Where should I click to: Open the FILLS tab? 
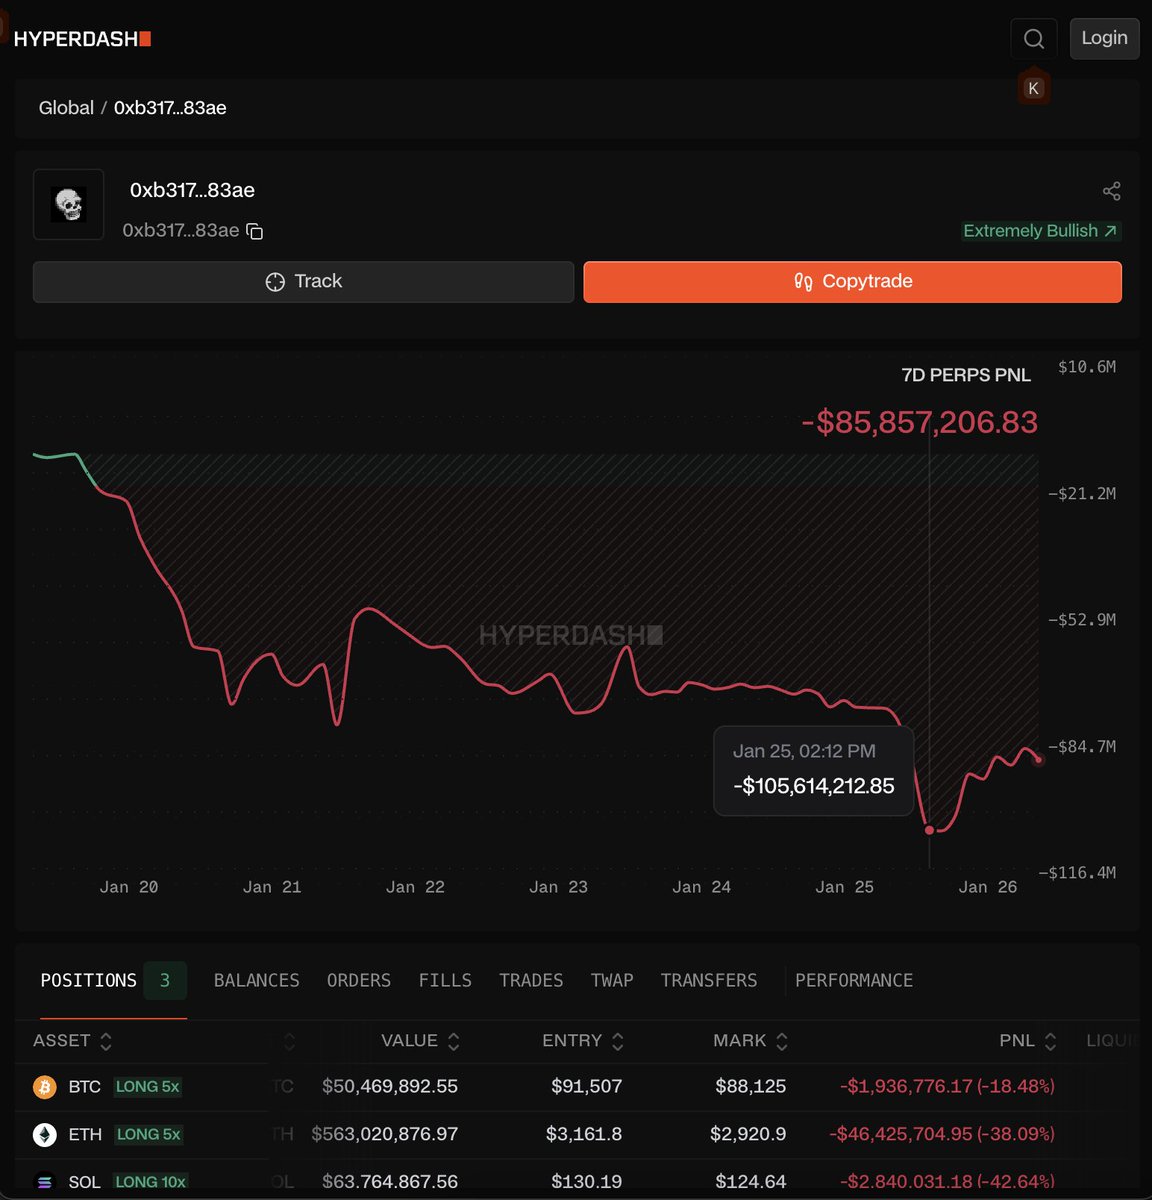pos(445,980)
